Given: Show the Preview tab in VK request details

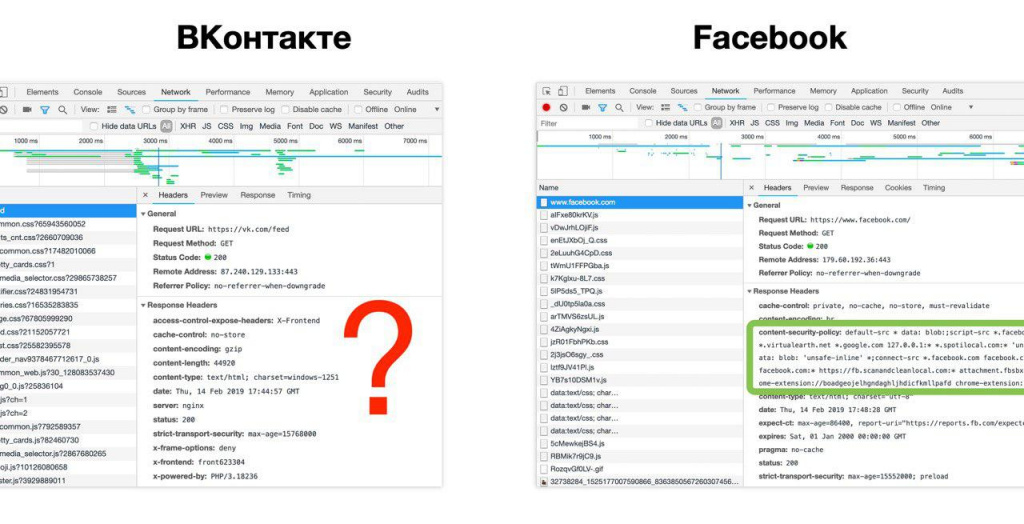Looking at the screenshot, I should [x=214, y=195].
